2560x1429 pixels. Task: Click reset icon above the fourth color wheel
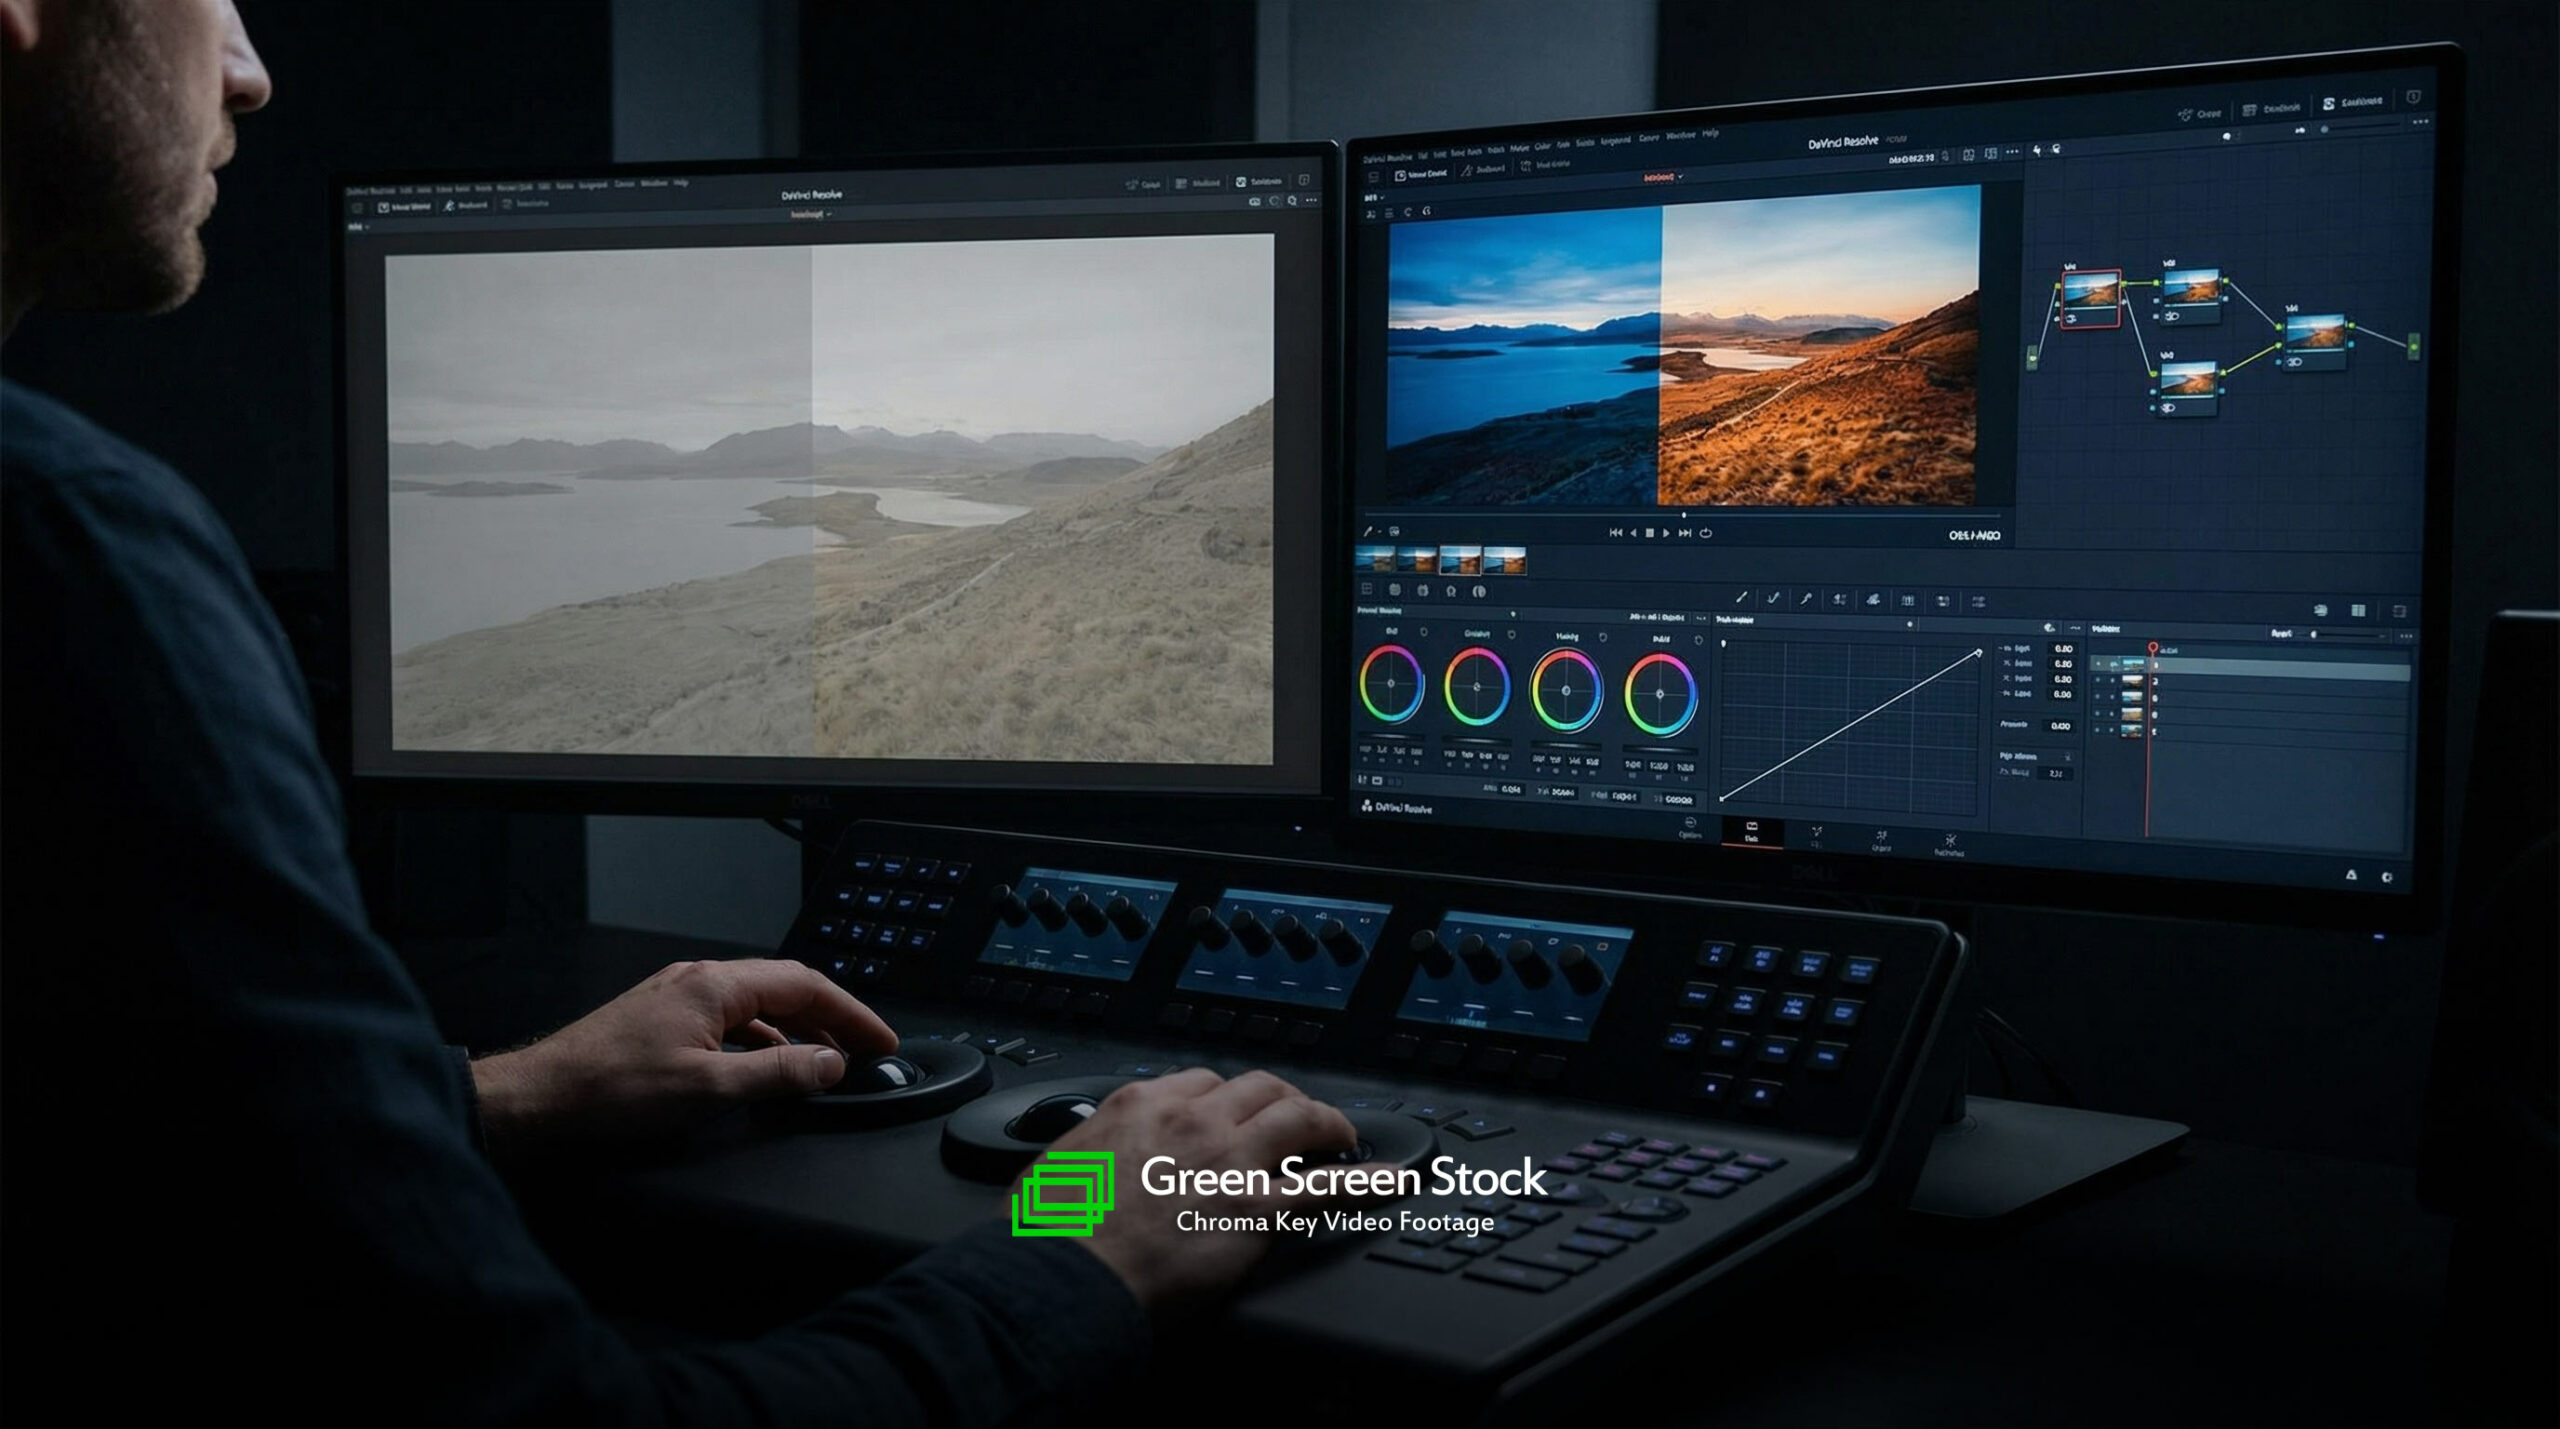coord(1698,639)
